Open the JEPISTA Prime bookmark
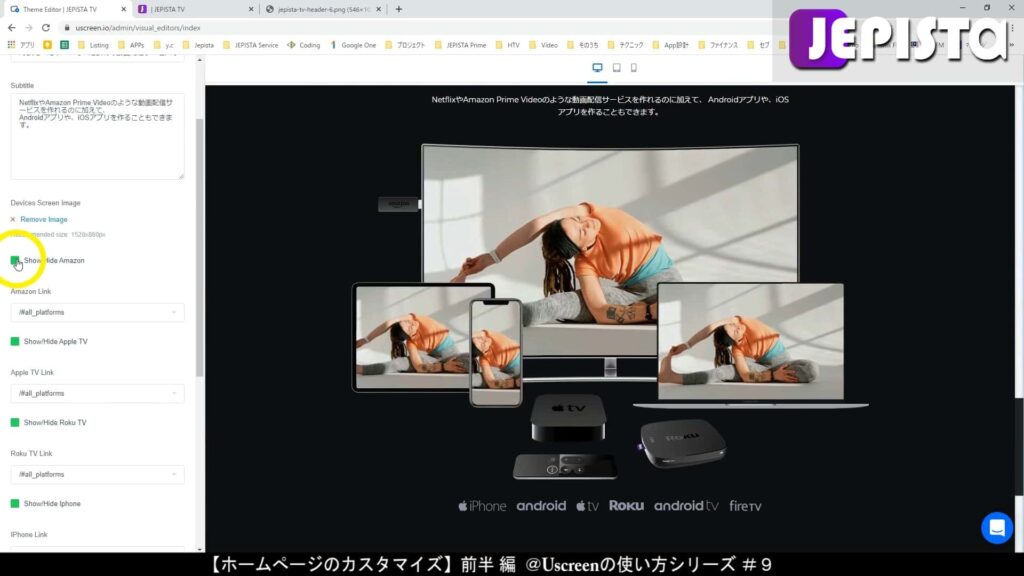Viewport: 1024px width, 576px height. [460, 45]
